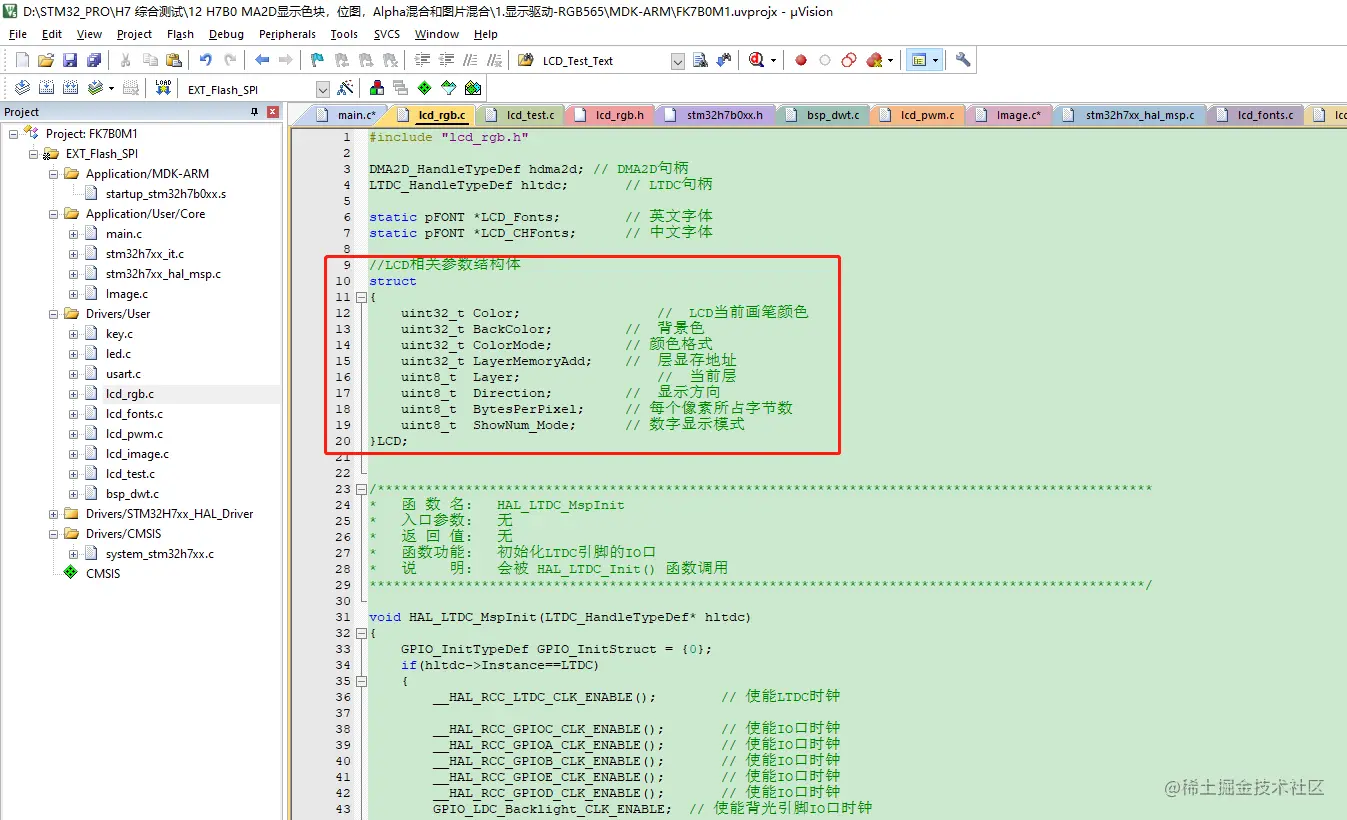Click the green diamond Run-Time Environment icon
Screen dimensions: 1347x820
click(x=424, y=88)
